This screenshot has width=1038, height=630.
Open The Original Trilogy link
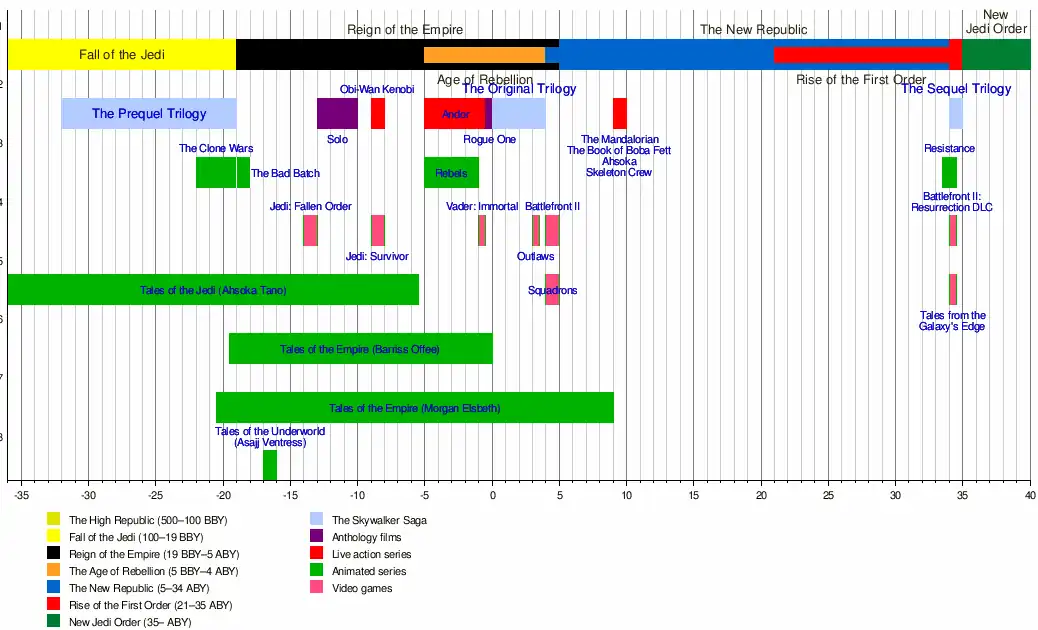[x=519, y=89]
